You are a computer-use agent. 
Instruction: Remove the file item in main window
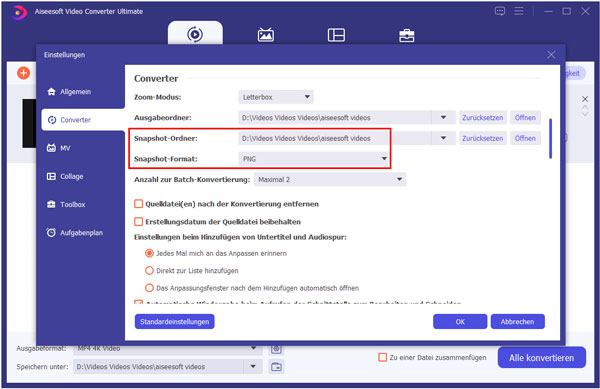tap(585, 99)
